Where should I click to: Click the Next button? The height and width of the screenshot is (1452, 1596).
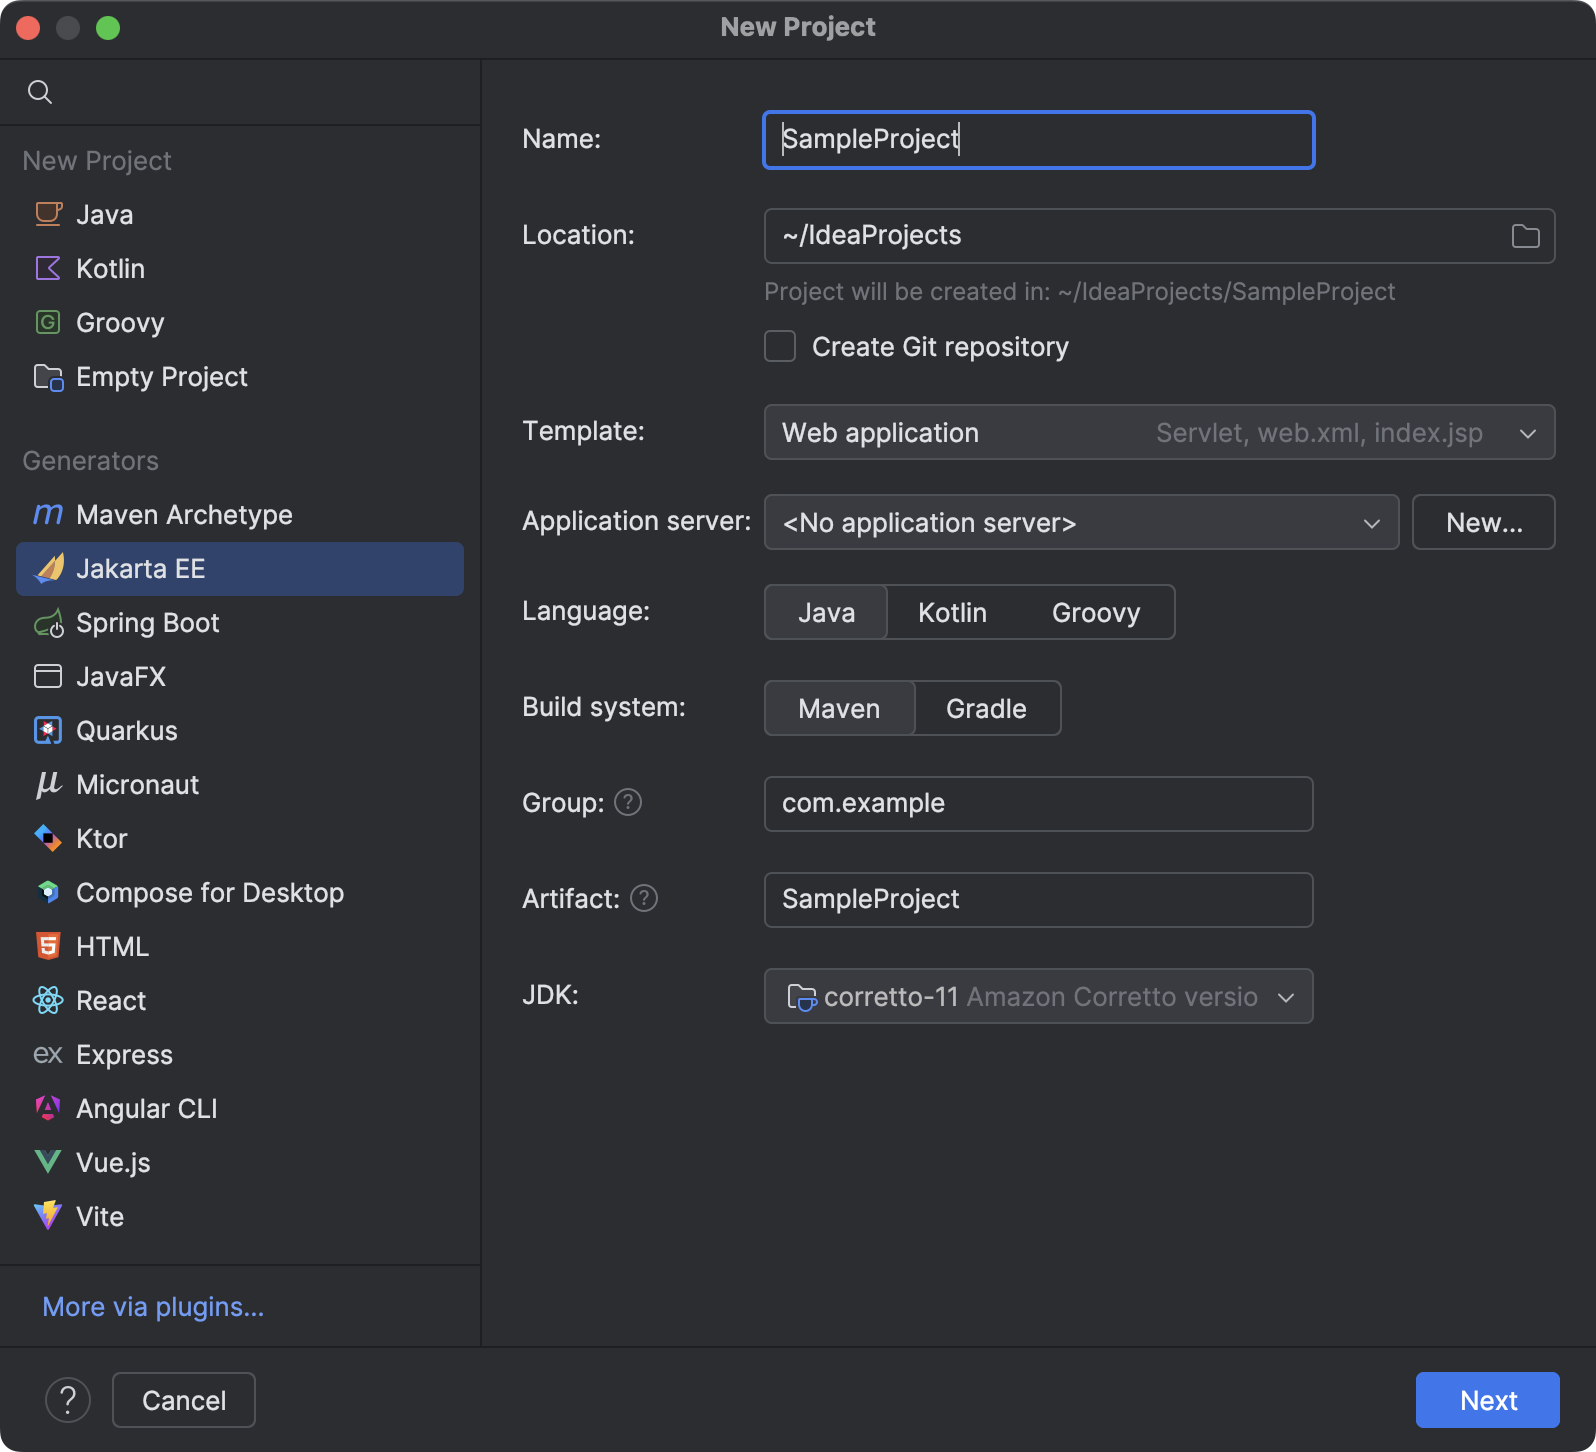pyautogui.click(x=1487, y=1400)
